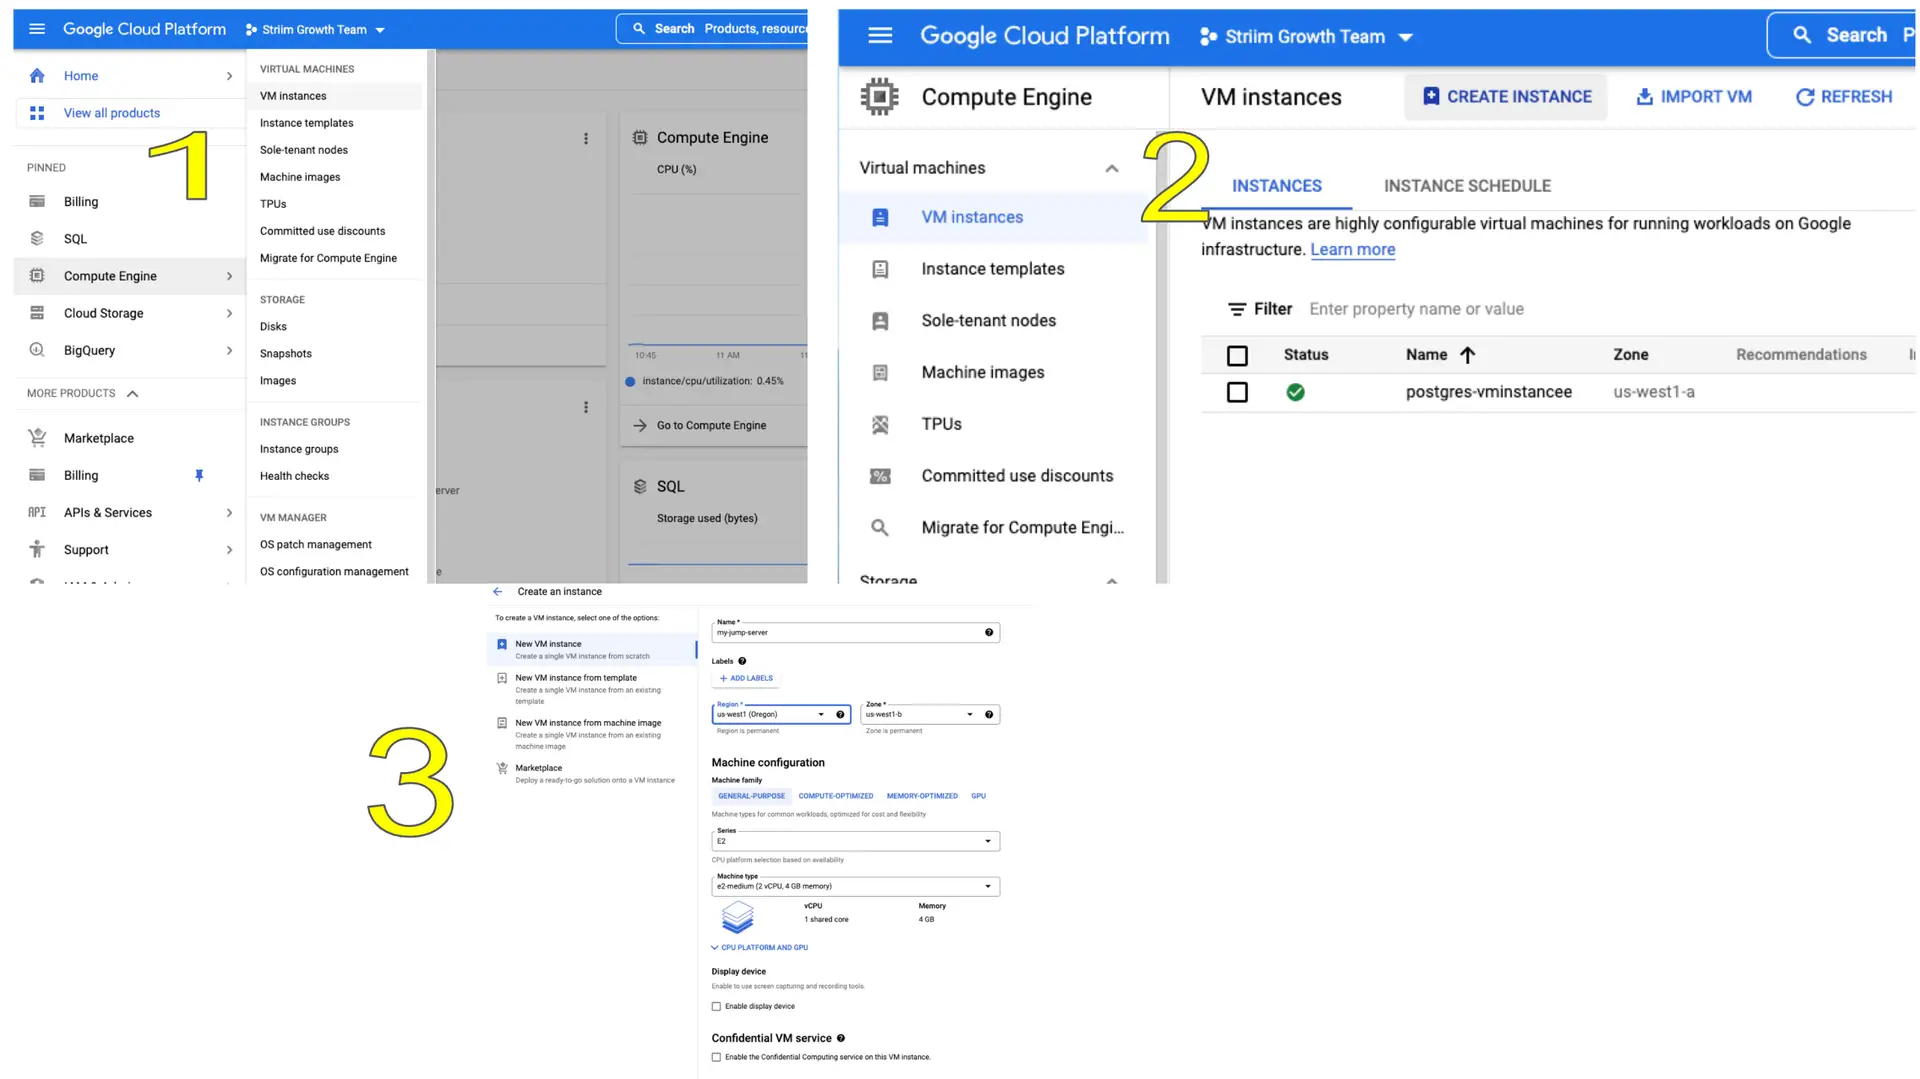Enable display device checkbox
The height and width of the screenshot is (1079, 1920).
716,1007
